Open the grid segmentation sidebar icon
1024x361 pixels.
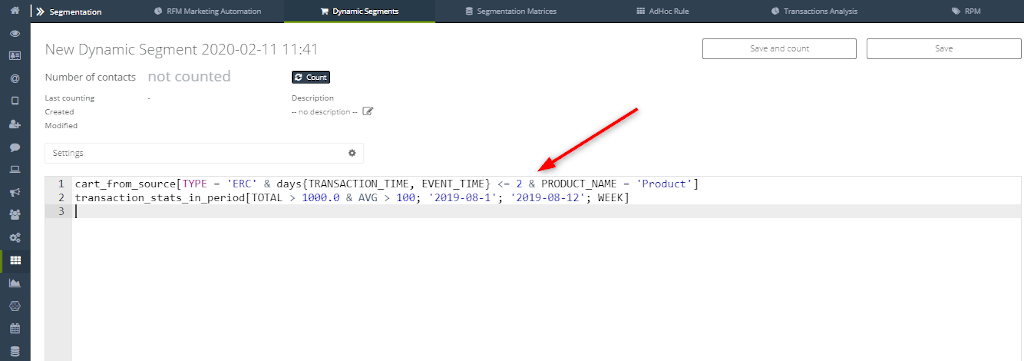[15, 260]
